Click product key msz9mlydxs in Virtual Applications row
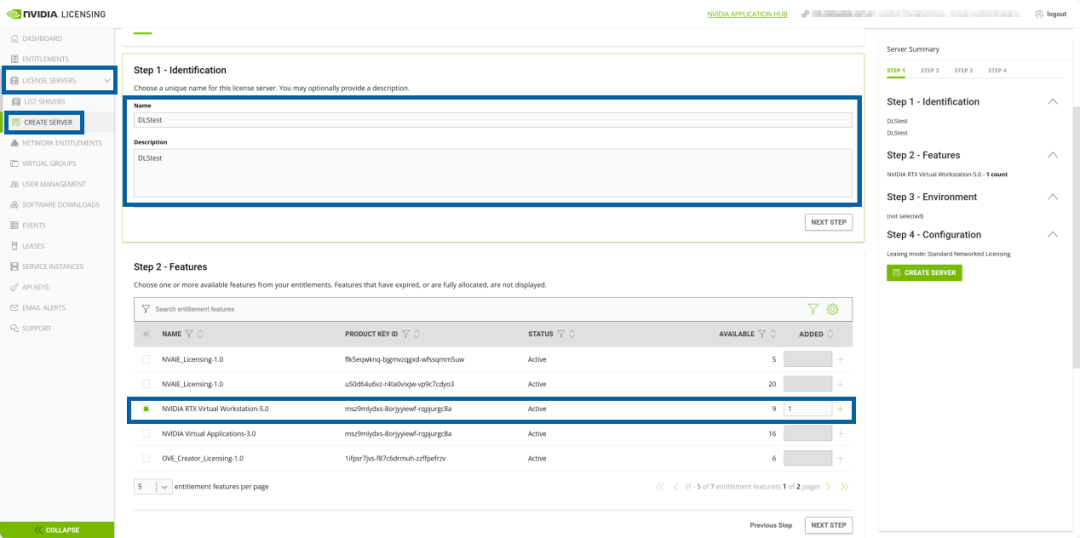The width and height of the screenshot is (1080, 538). (398, 433)
